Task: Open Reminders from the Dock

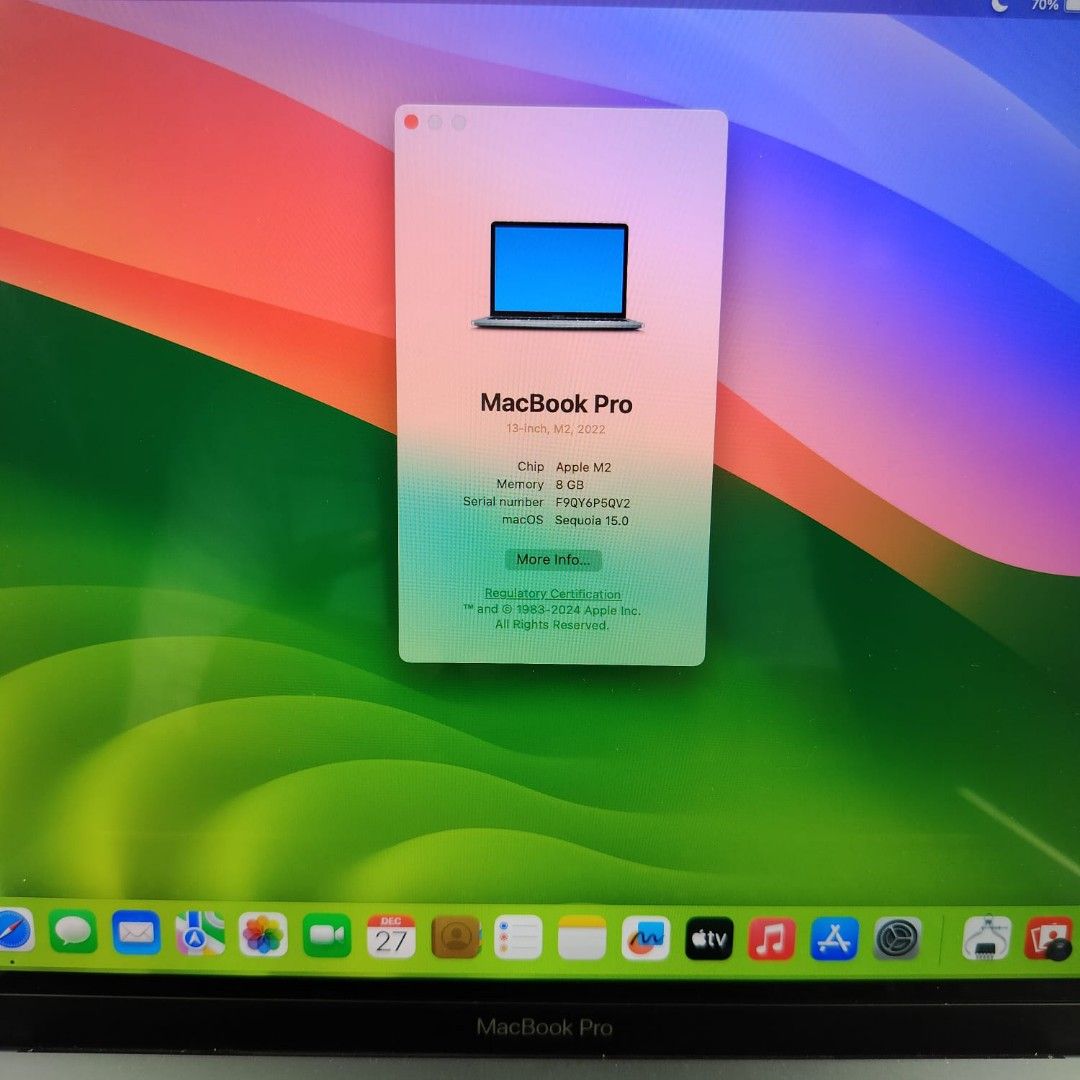Action: 519,935
